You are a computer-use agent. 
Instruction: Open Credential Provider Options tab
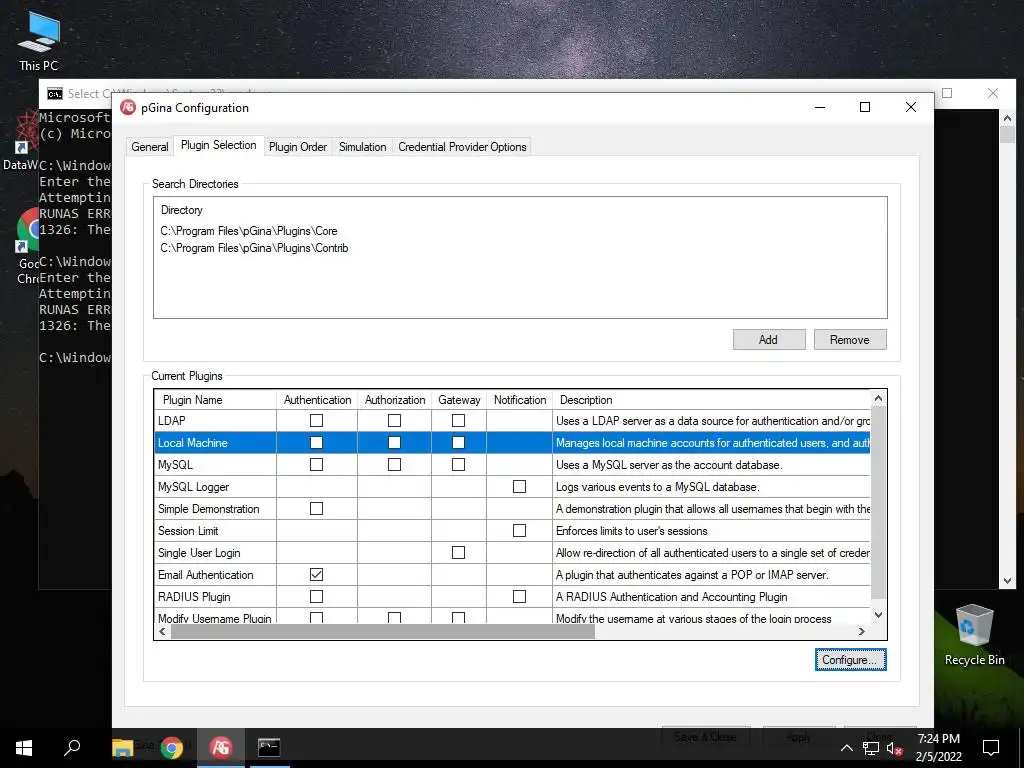click(x=462, y=147)
